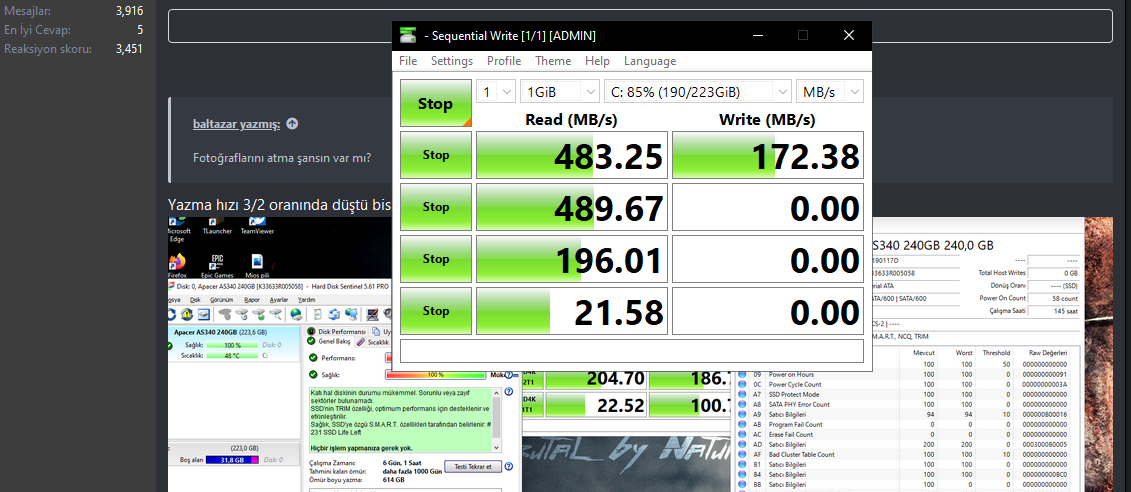
Task: Click the large Stop button with orange corner
Action: [x=436, y=103]
